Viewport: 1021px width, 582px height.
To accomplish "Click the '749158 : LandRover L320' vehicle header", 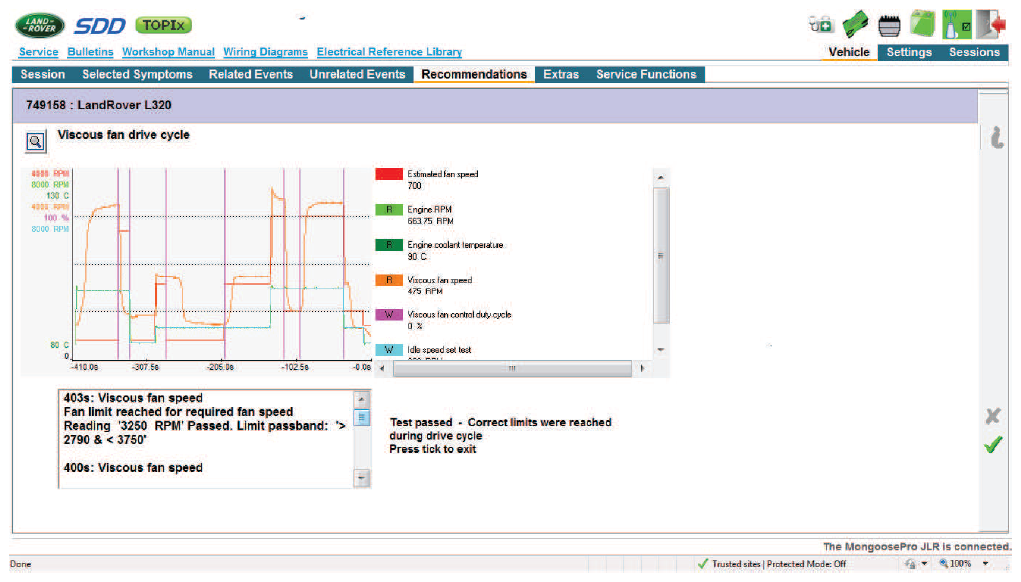I will 99,105.
